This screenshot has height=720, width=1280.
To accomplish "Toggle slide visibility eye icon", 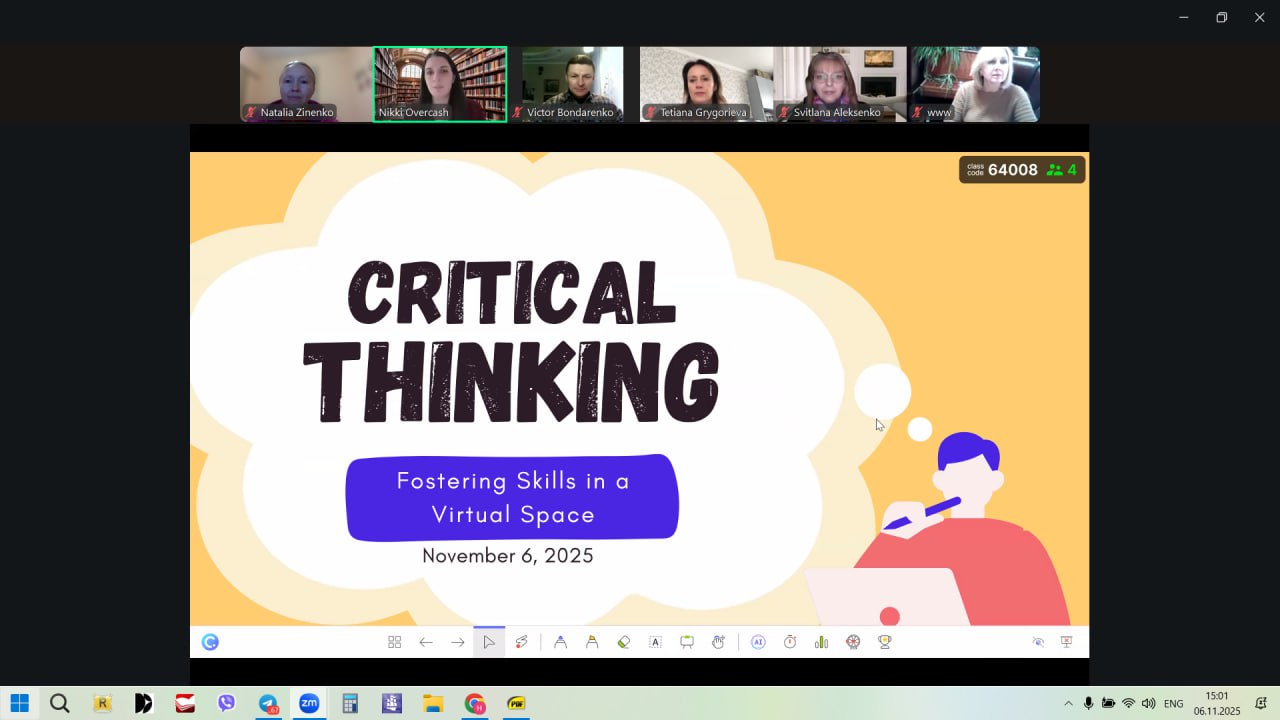I will tap(1038, 642).
